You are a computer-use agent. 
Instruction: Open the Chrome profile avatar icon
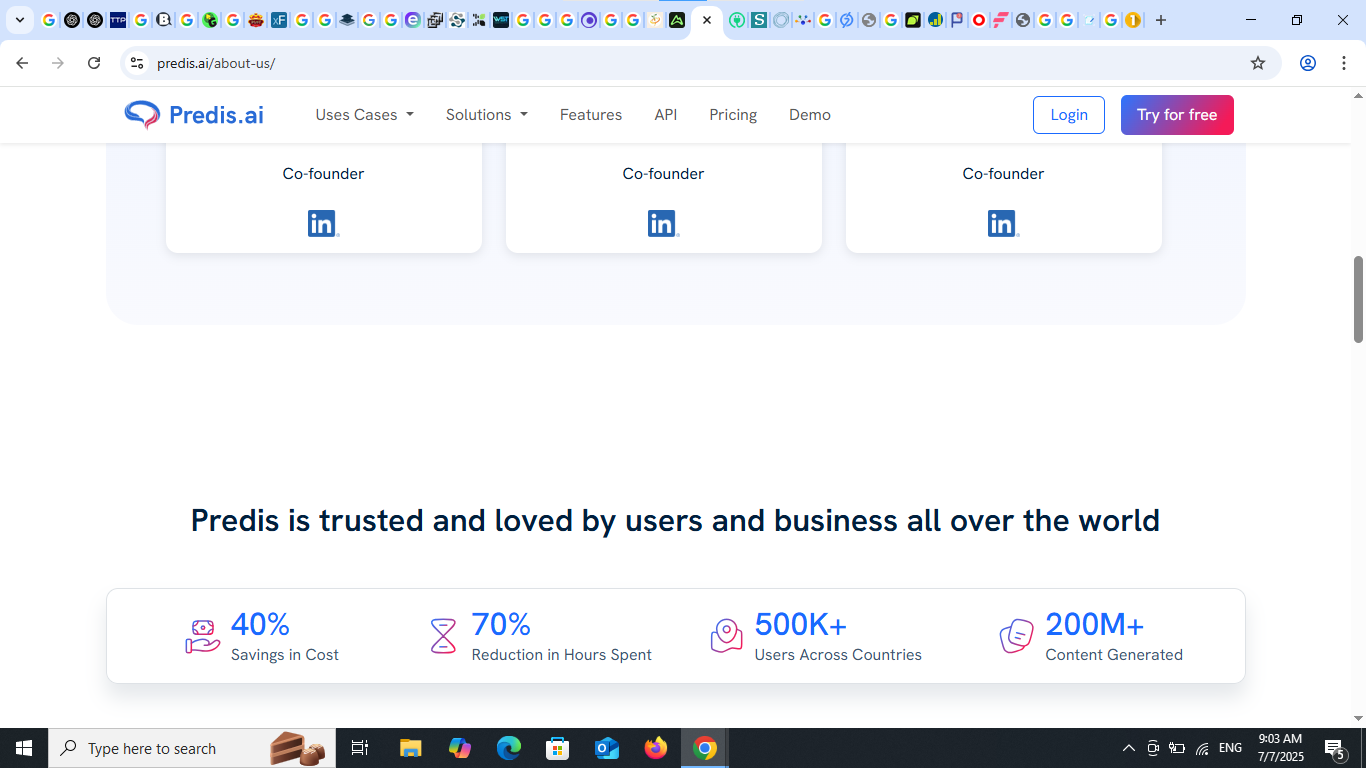pyautogui.click(x=1308, y=63)
